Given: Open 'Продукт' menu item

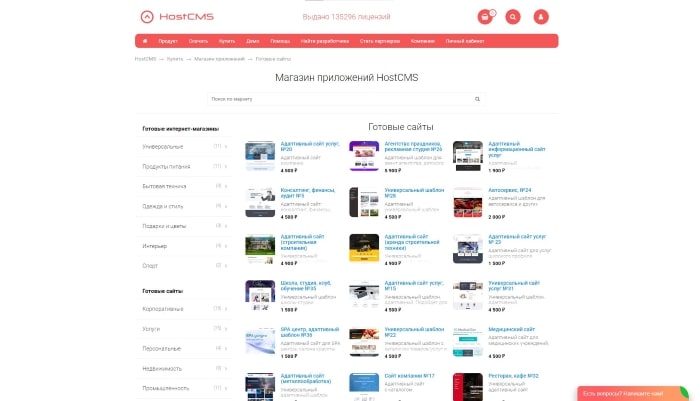Looking at the screenshot, I should [168, 41].
